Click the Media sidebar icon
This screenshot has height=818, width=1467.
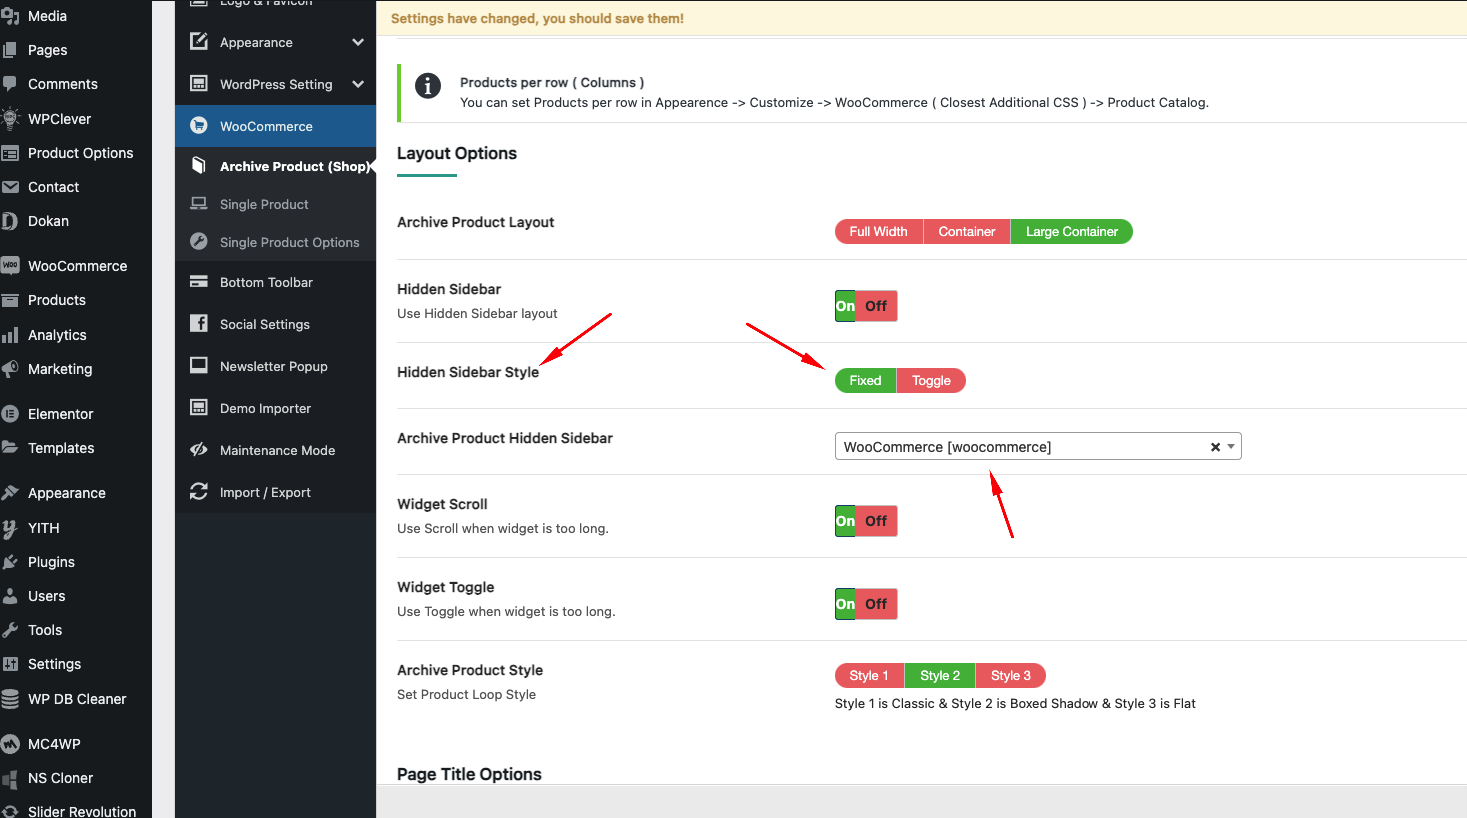coord(10,16)
